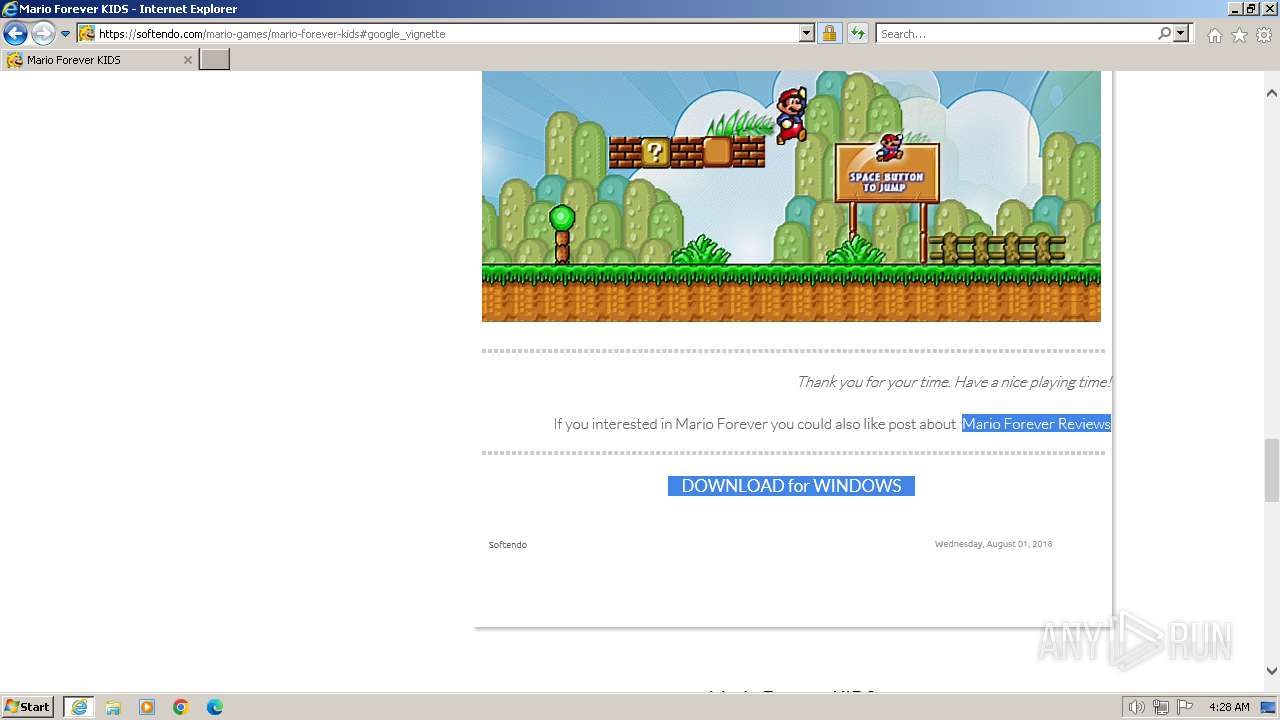
Task: Open the Mario Forever Reviews link
Action: coord(1036,424)
